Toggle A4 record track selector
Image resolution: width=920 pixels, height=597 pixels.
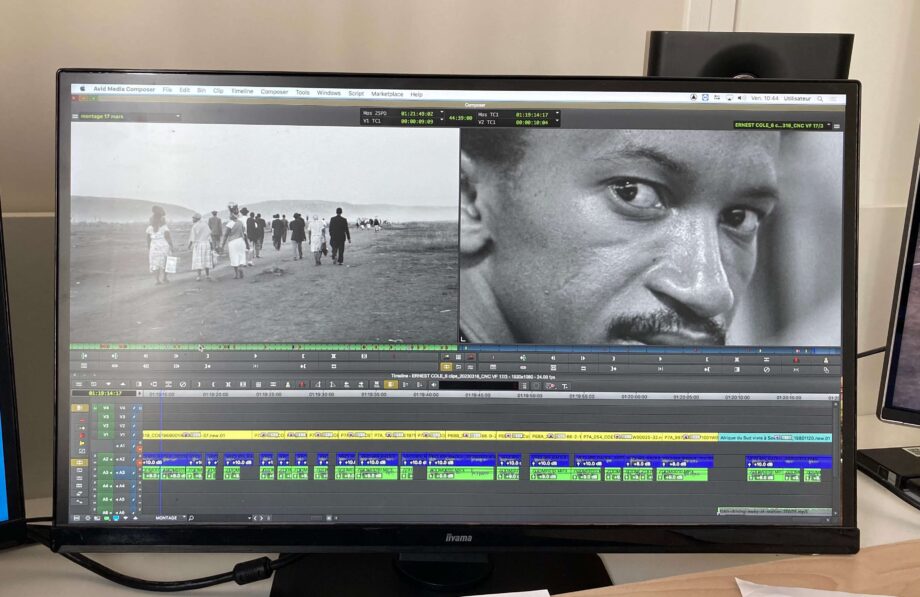point(121,485)
